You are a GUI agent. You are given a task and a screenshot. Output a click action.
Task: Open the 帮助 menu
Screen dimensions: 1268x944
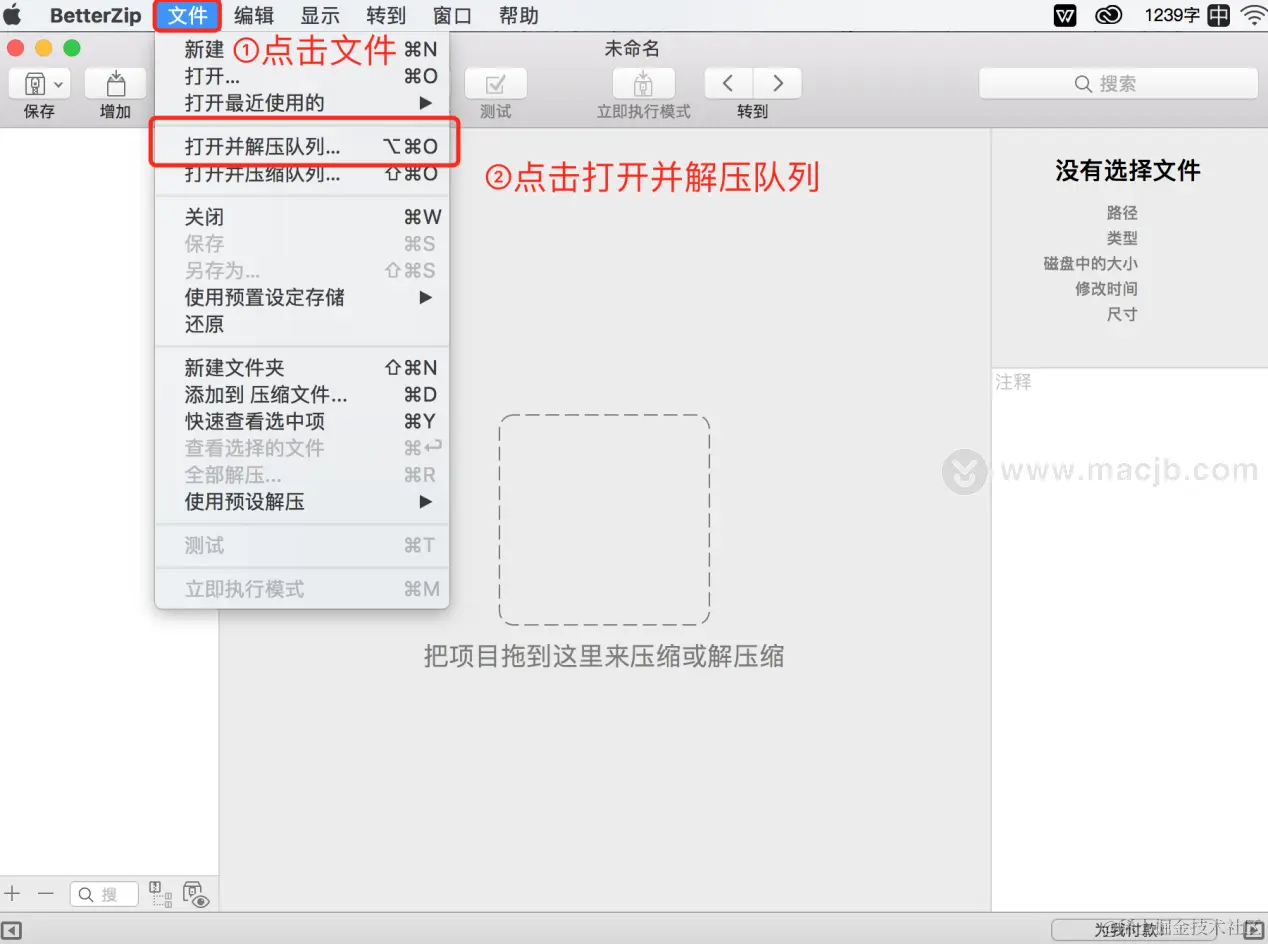(518, 15)
